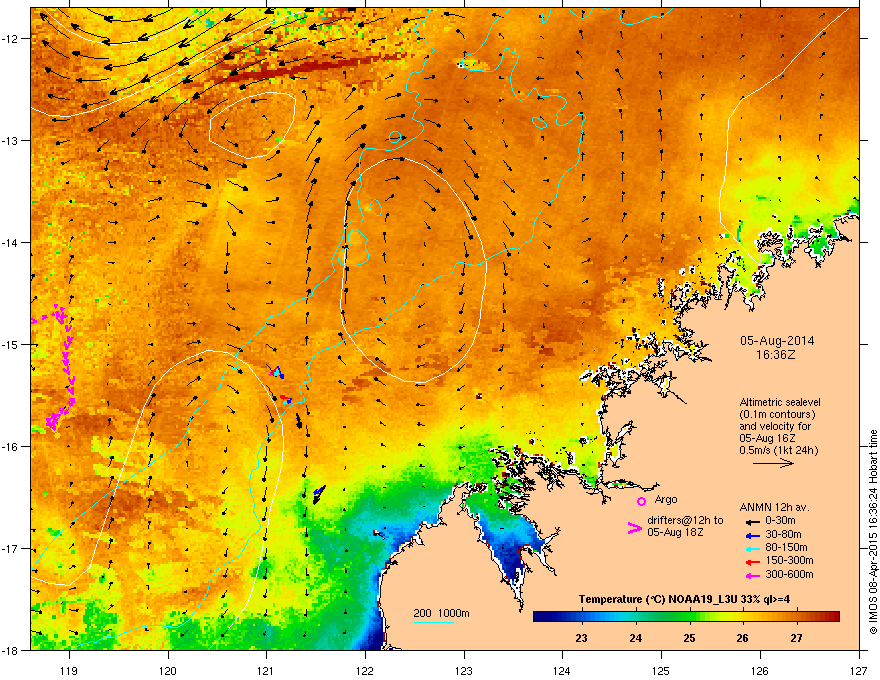Click the colorbar value 26
The image size is (880, 680).
742,638
